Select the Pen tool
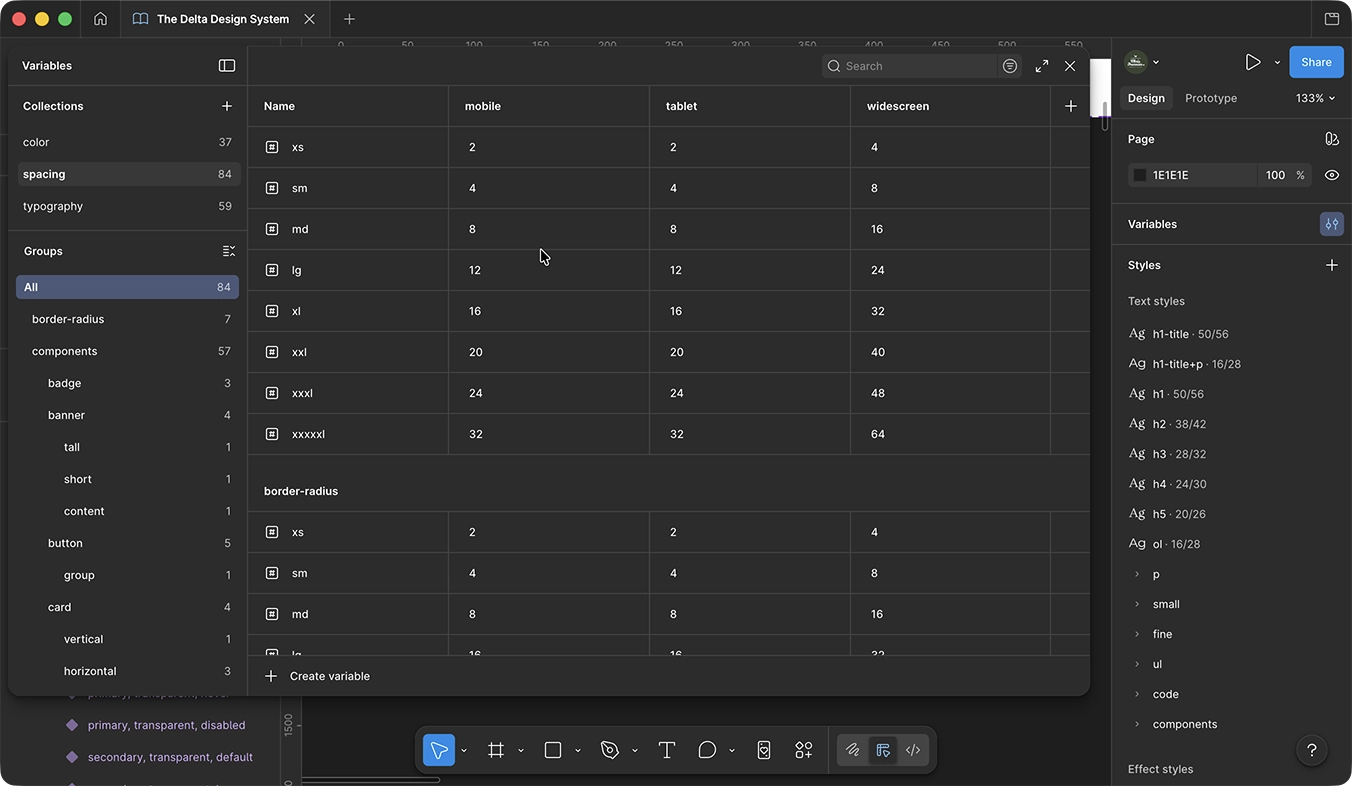 609,750
